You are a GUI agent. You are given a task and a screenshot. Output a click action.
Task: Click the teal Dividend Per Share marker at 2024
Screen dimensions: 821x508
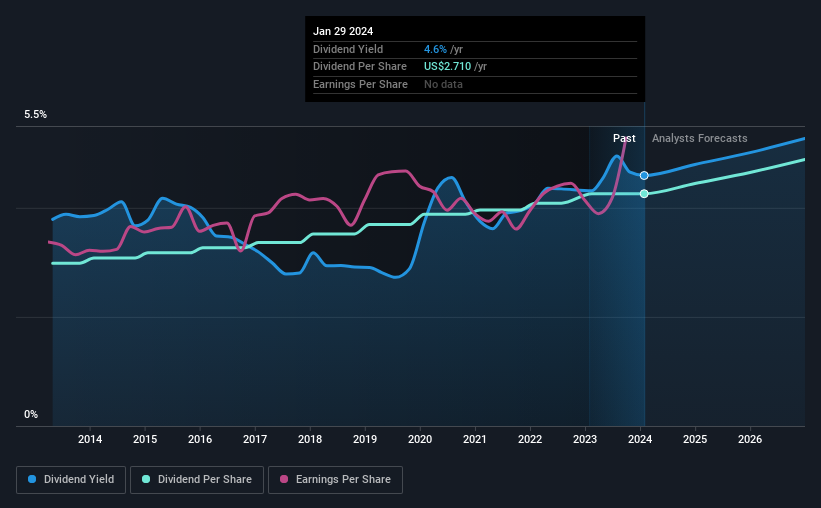(x=644, y=194)
